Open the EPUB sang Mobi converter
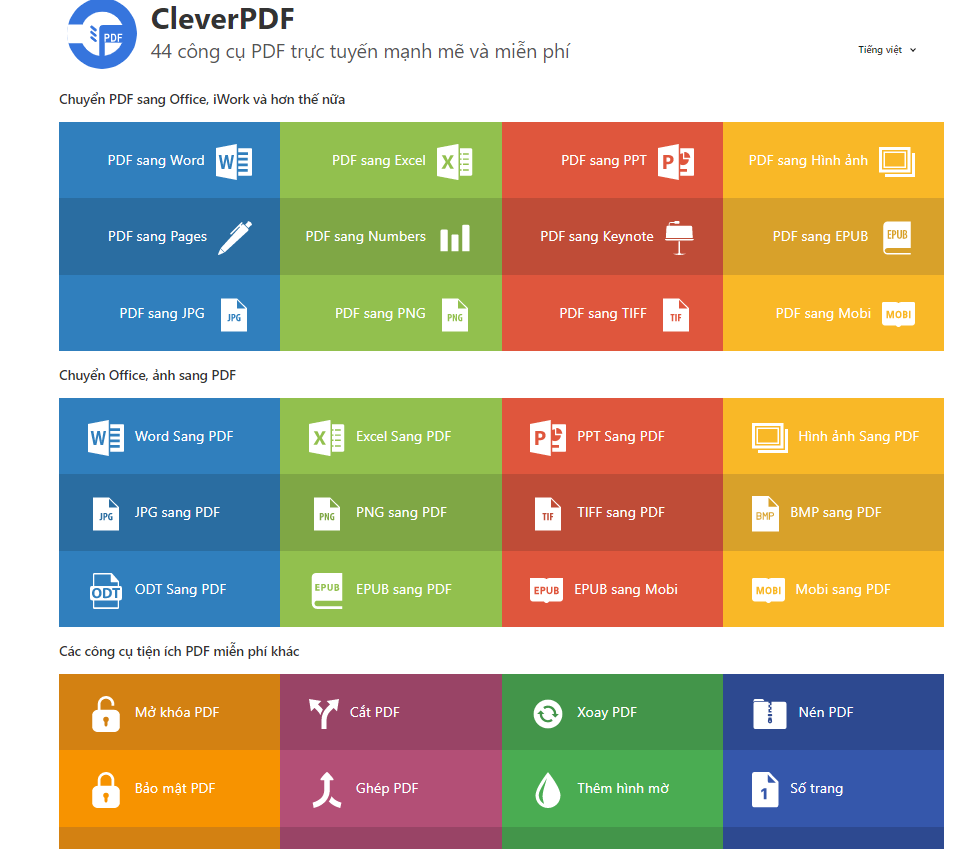 point(612,590)
